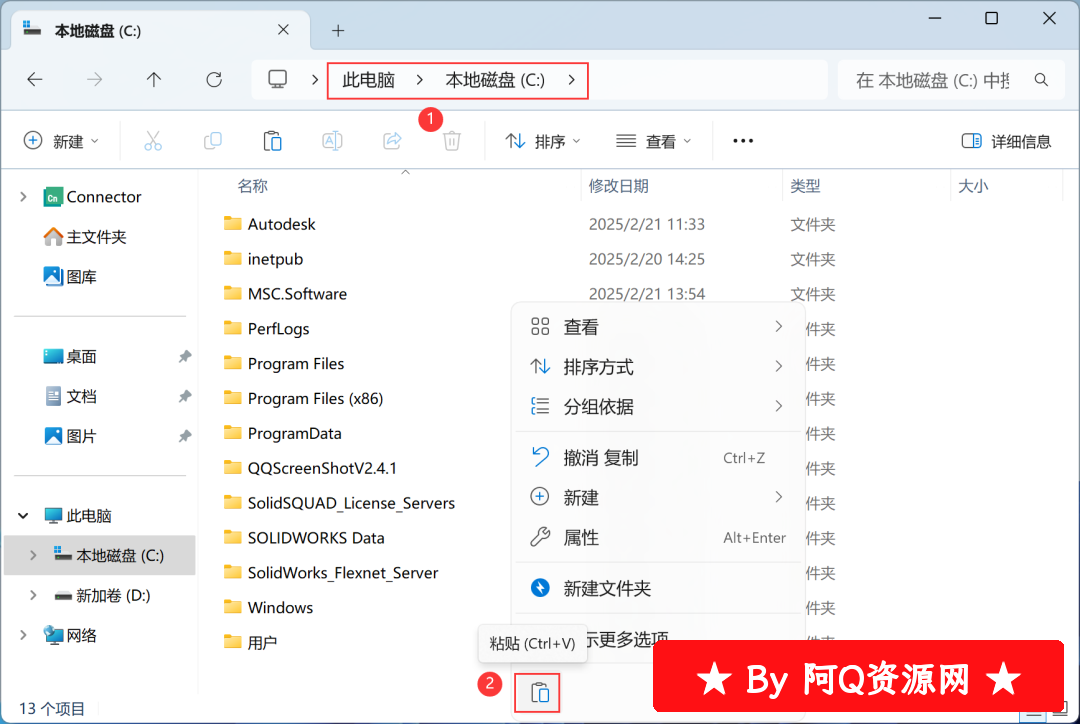Image resolution: width=1080 pixels, height=724 pixels.
Task: Select the QQScreenShotV2.4.1 folder
Action: tap(310, 468)
